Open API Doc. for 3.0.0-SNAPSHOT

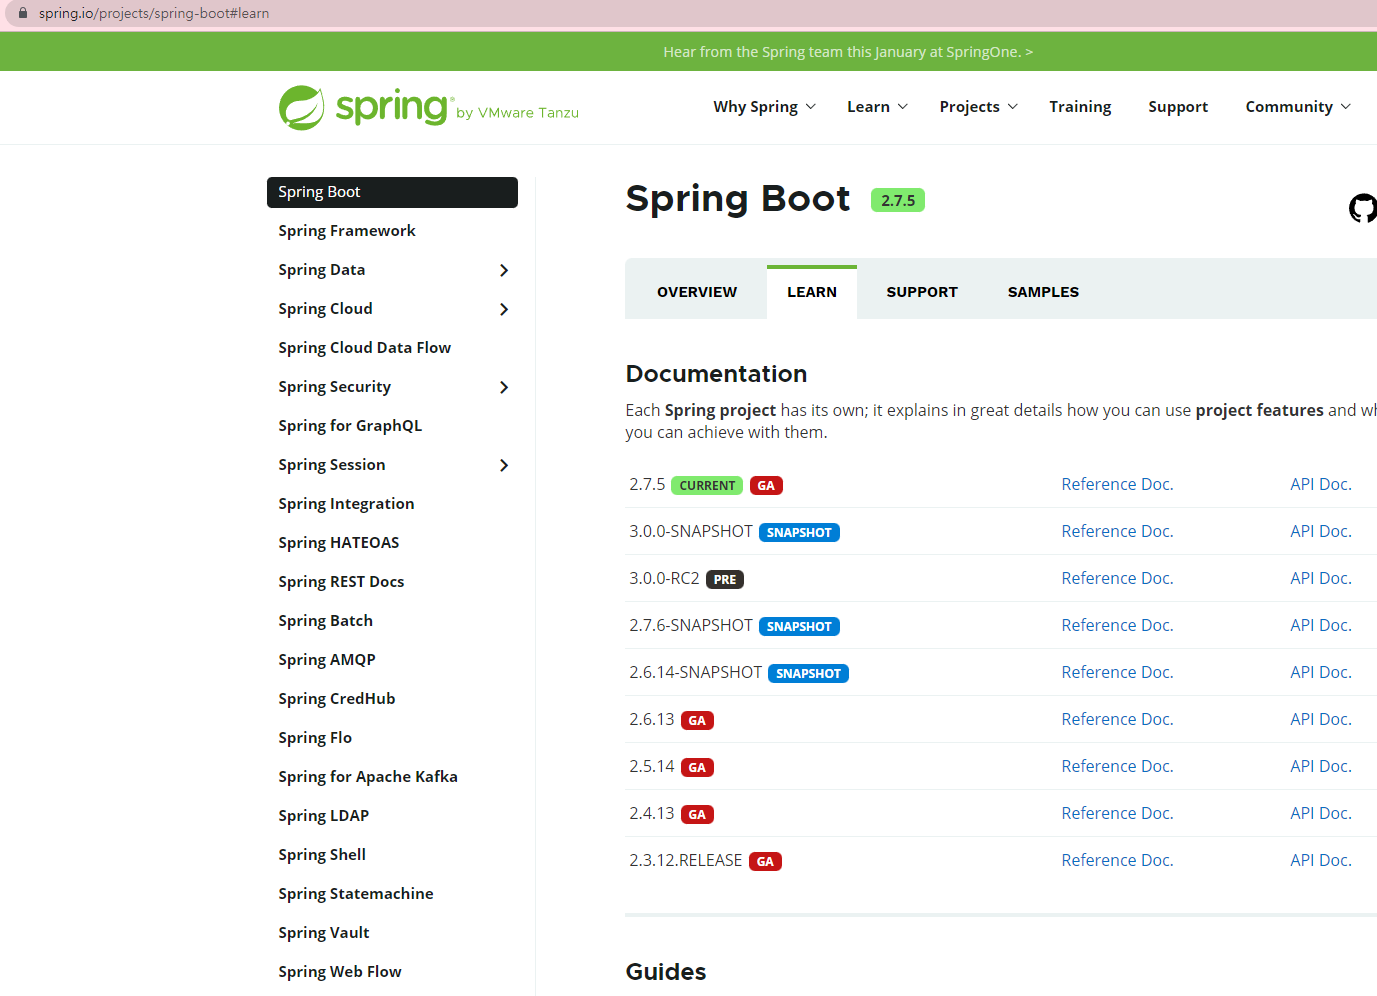pyautogui.click(x=1321, y=531)
